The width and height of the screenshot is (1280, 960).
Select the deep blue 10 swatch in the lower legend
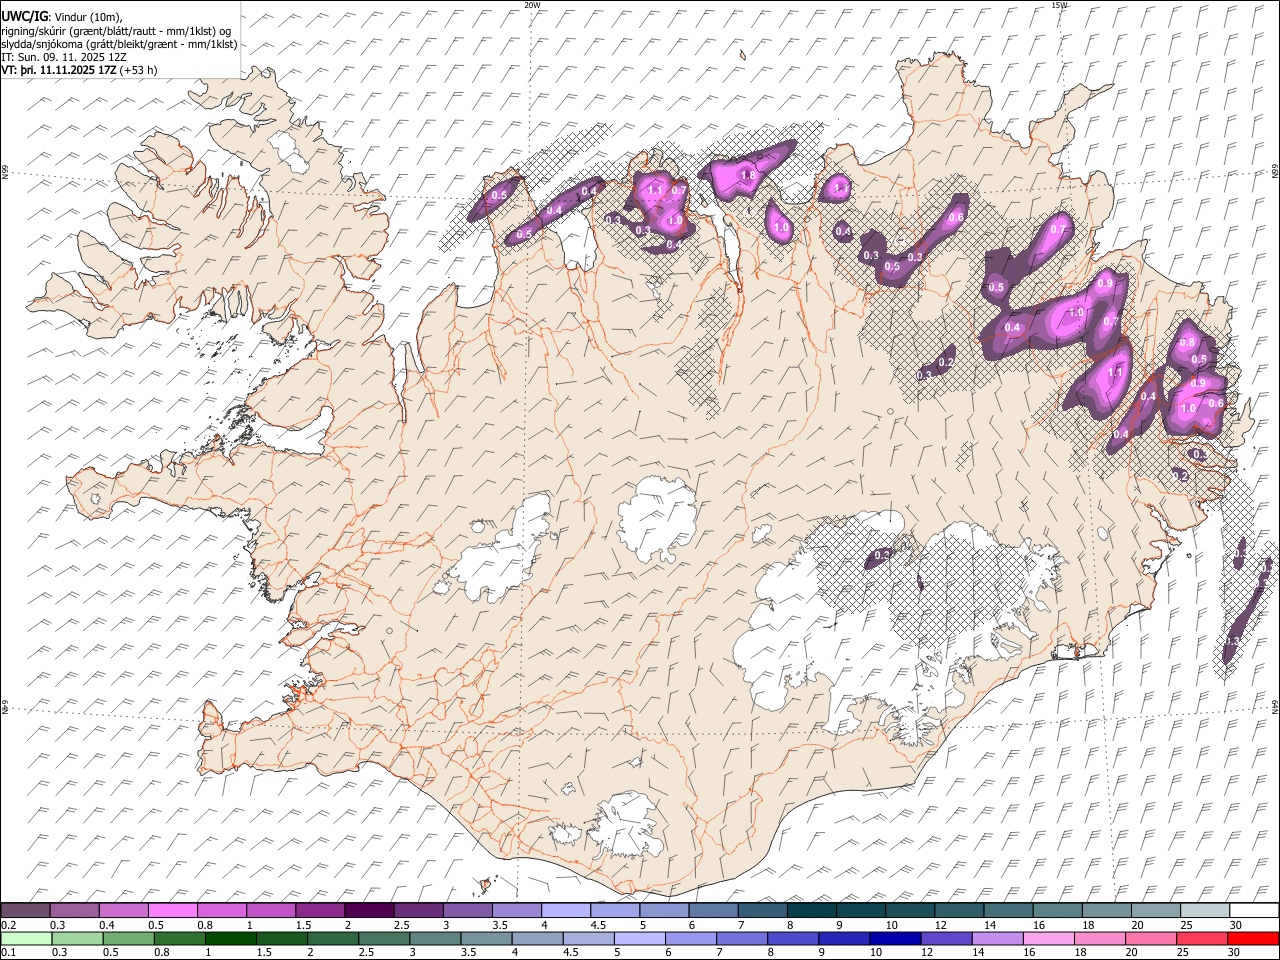(x=896, y=938)
